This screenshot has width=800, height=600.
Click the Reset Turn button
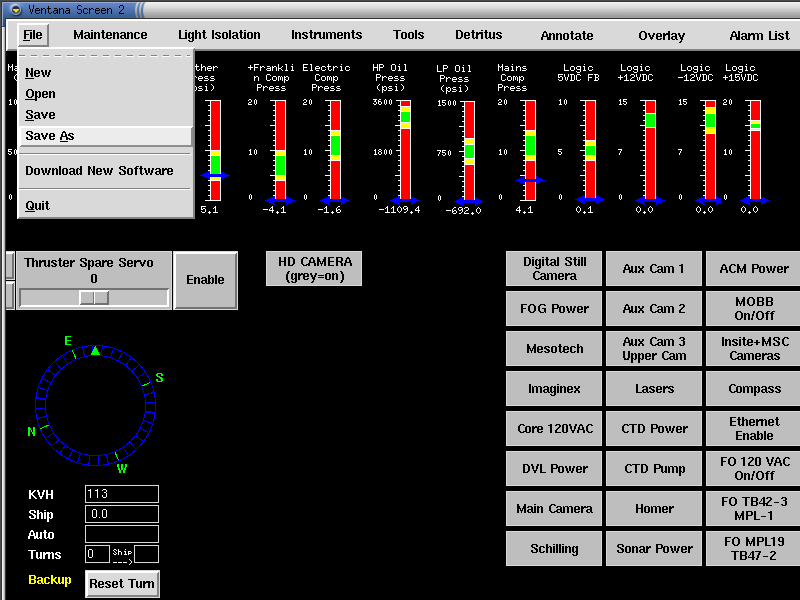pos(122,584)
